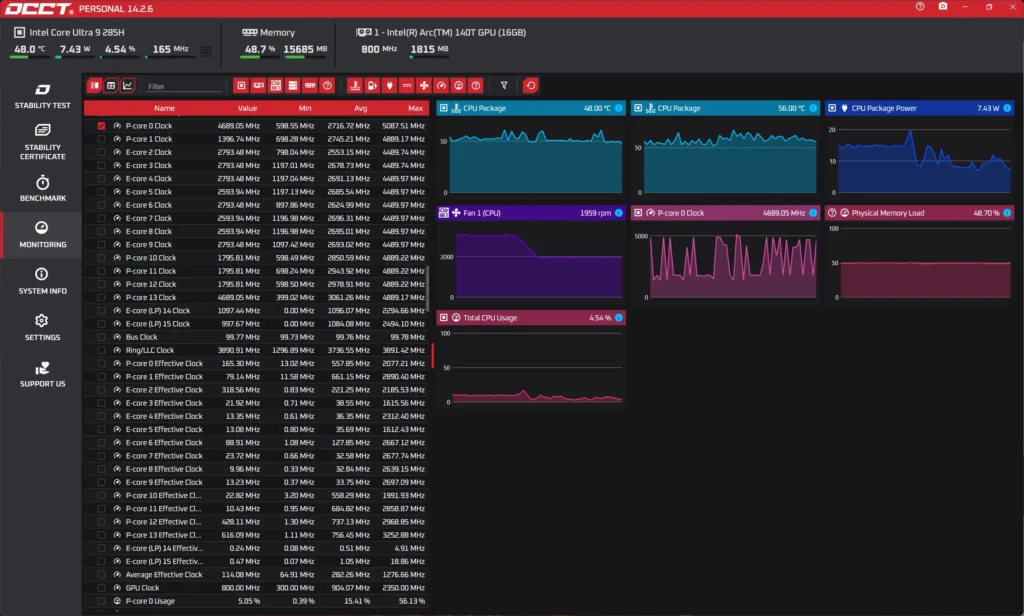Click the square icon on Total CPU Usage card
This screenshot has height=616, width=1024.
pyautogui.click(x=444, y=317)
